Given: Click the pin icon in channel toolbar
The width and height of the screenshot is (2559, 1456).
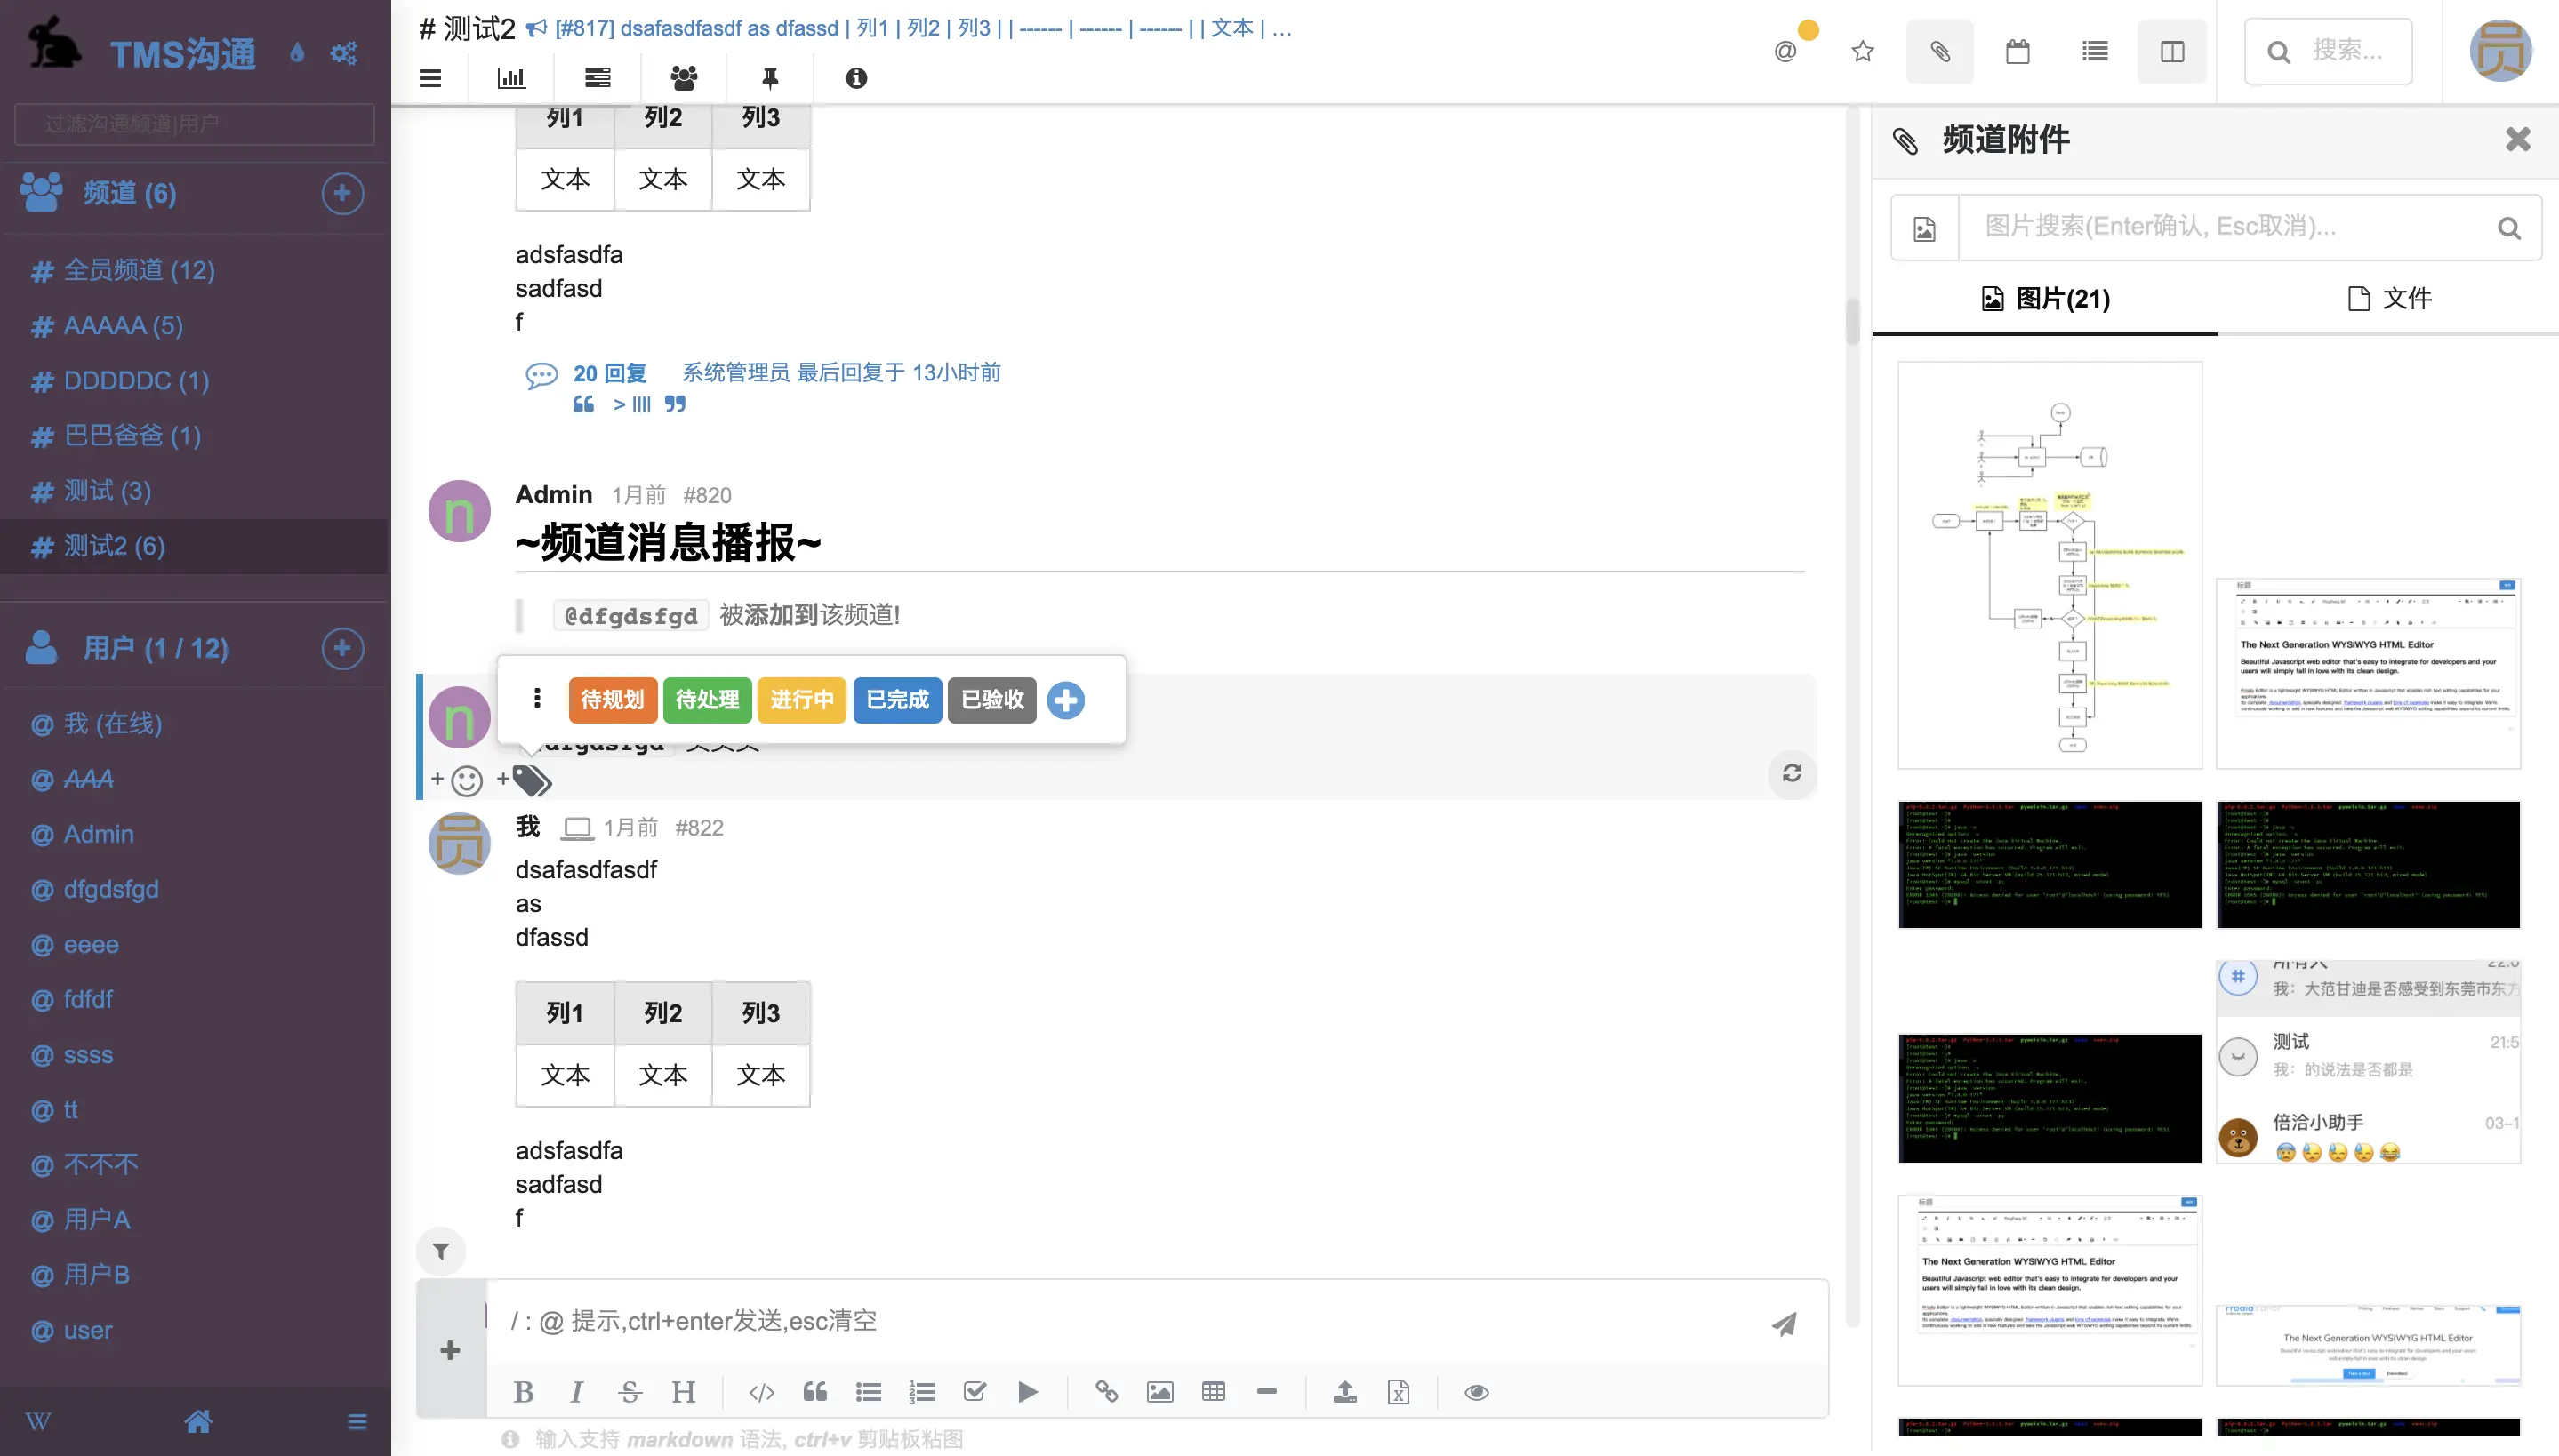Looking at the screenshot, I should pyautogui.click(x=770, y=78).
